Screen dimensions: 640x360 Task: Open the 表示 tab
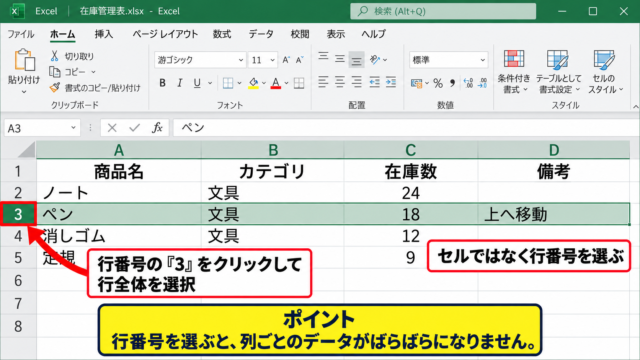coord(336,34)
